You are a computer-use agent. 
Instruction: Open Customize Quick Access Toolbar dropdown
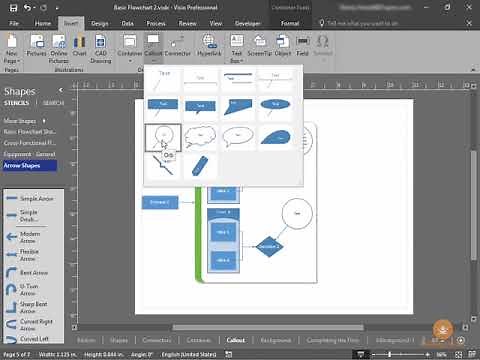tap(57, 8)
